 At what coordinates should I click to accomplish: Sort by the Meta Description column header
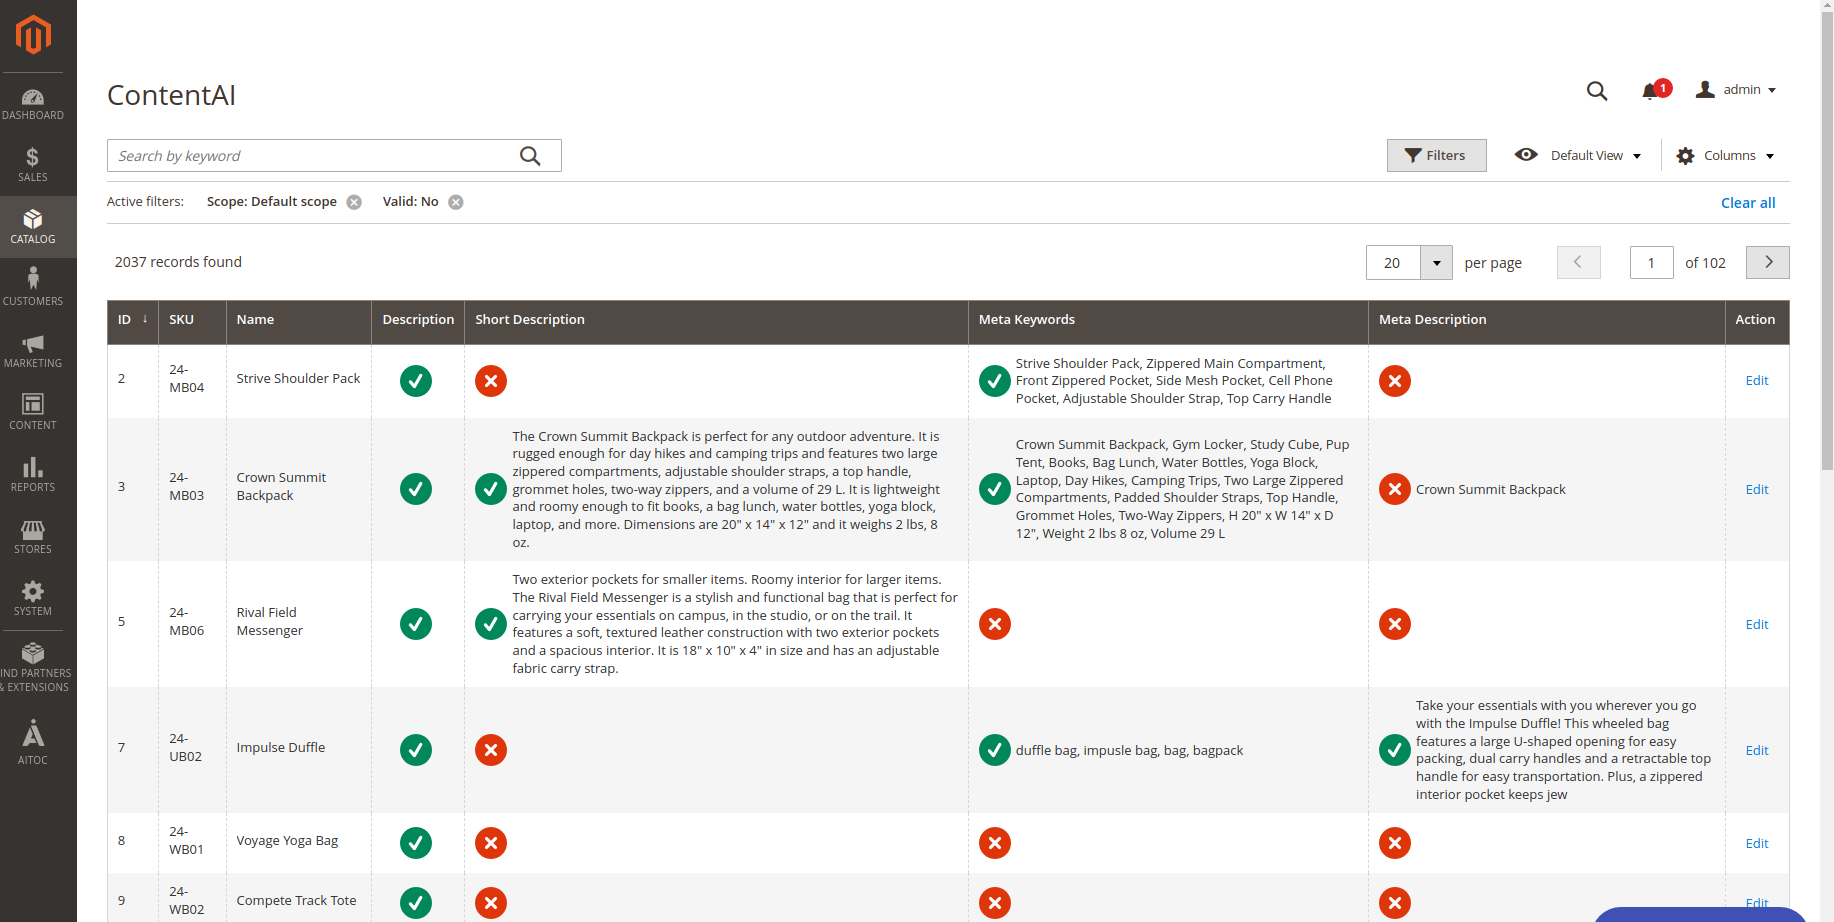click(1547, 320)
